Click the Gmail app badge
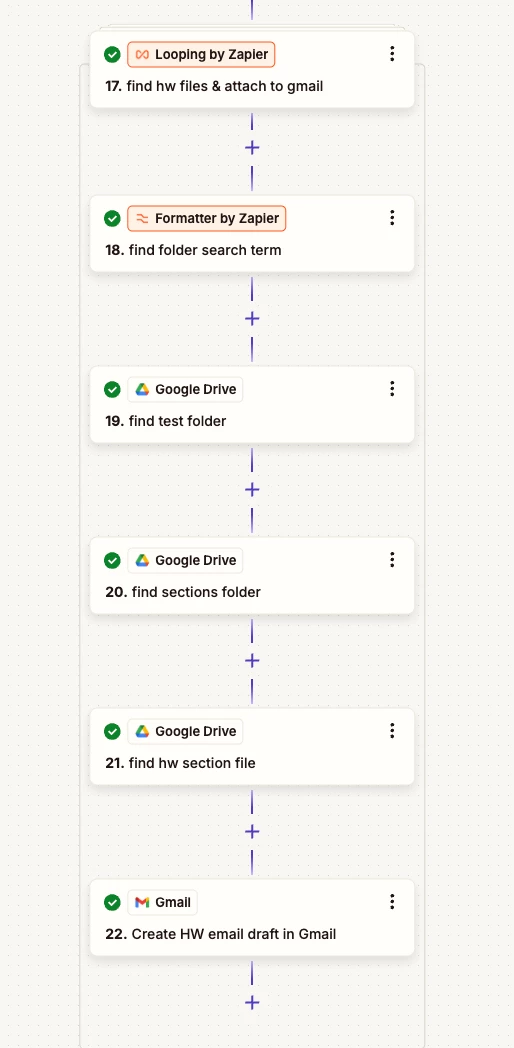 click(162, 903)
